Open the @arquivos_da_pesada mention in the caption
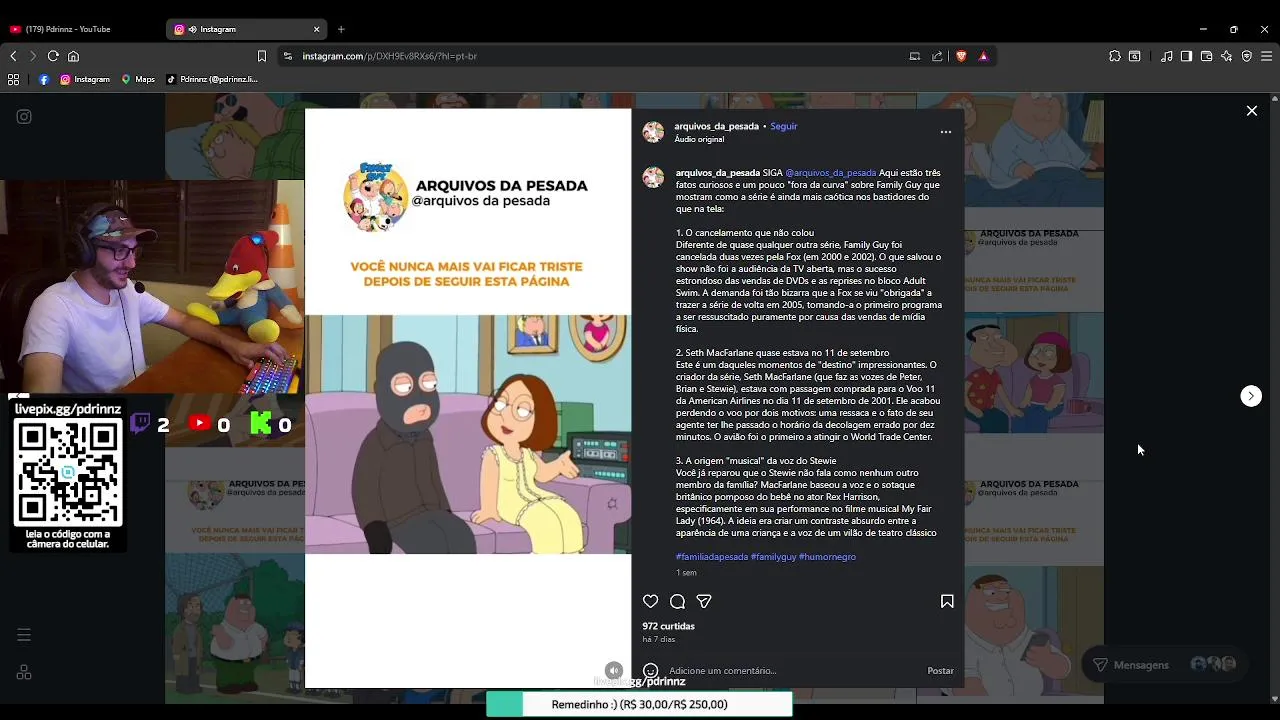 pos(830,173)
